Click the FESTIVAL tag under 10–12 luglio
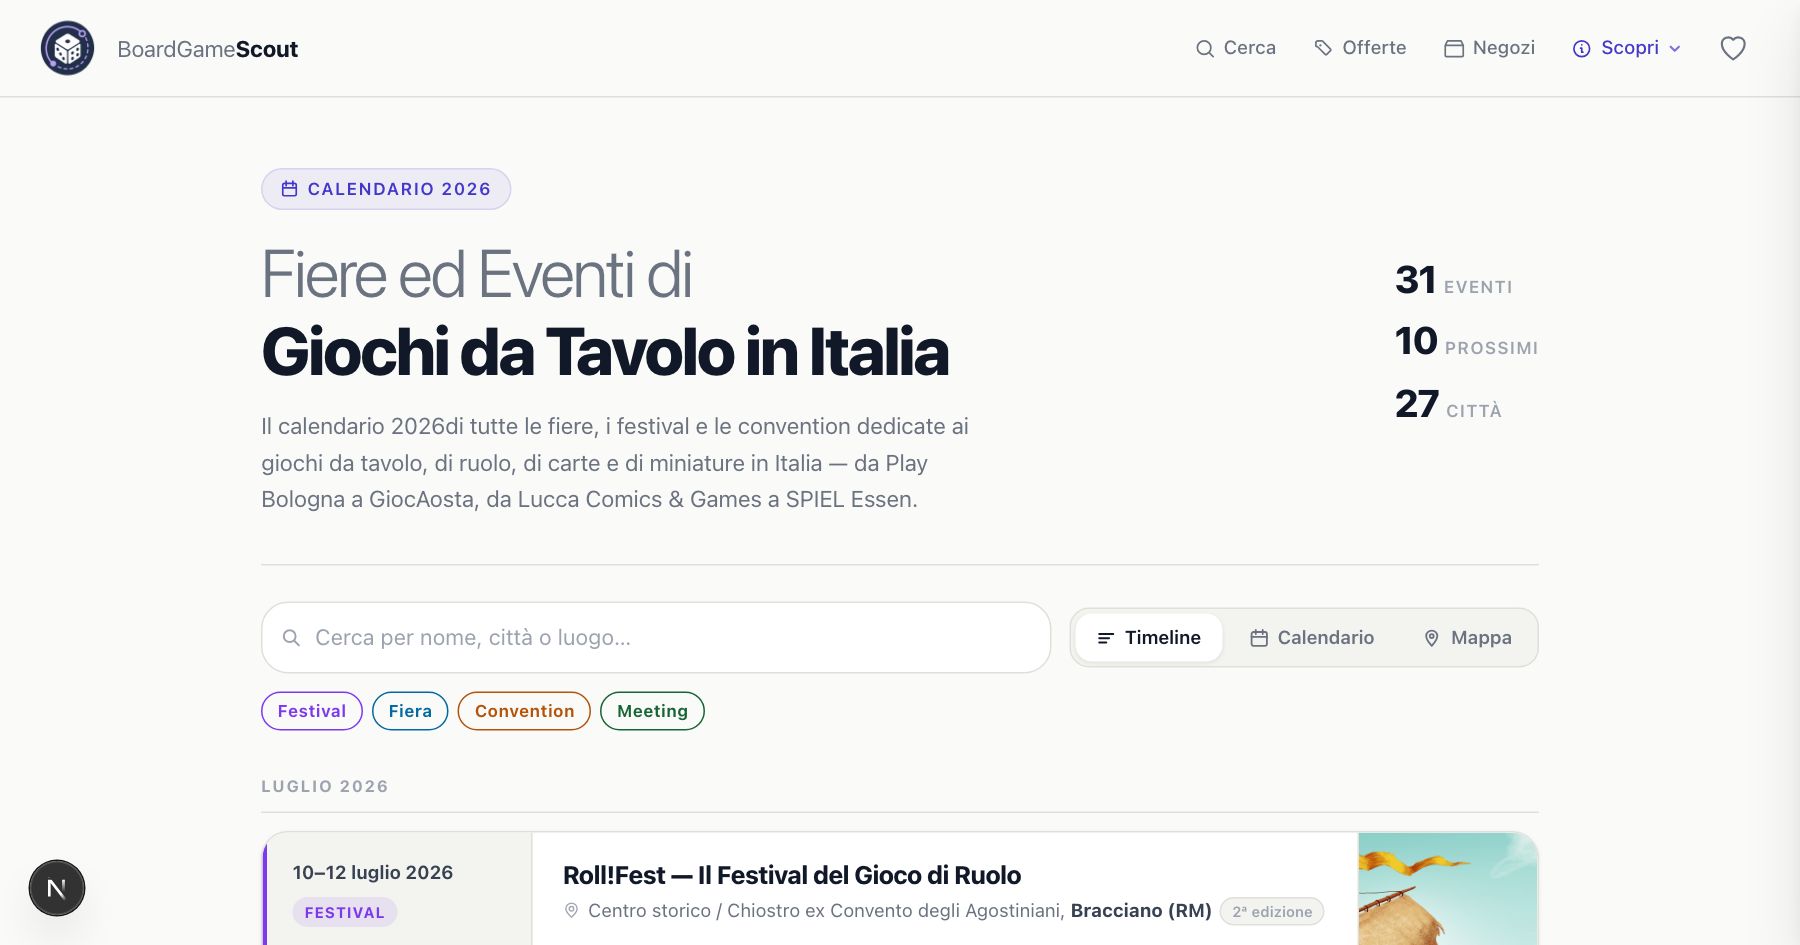1800x945 pixels. [345, 912]
